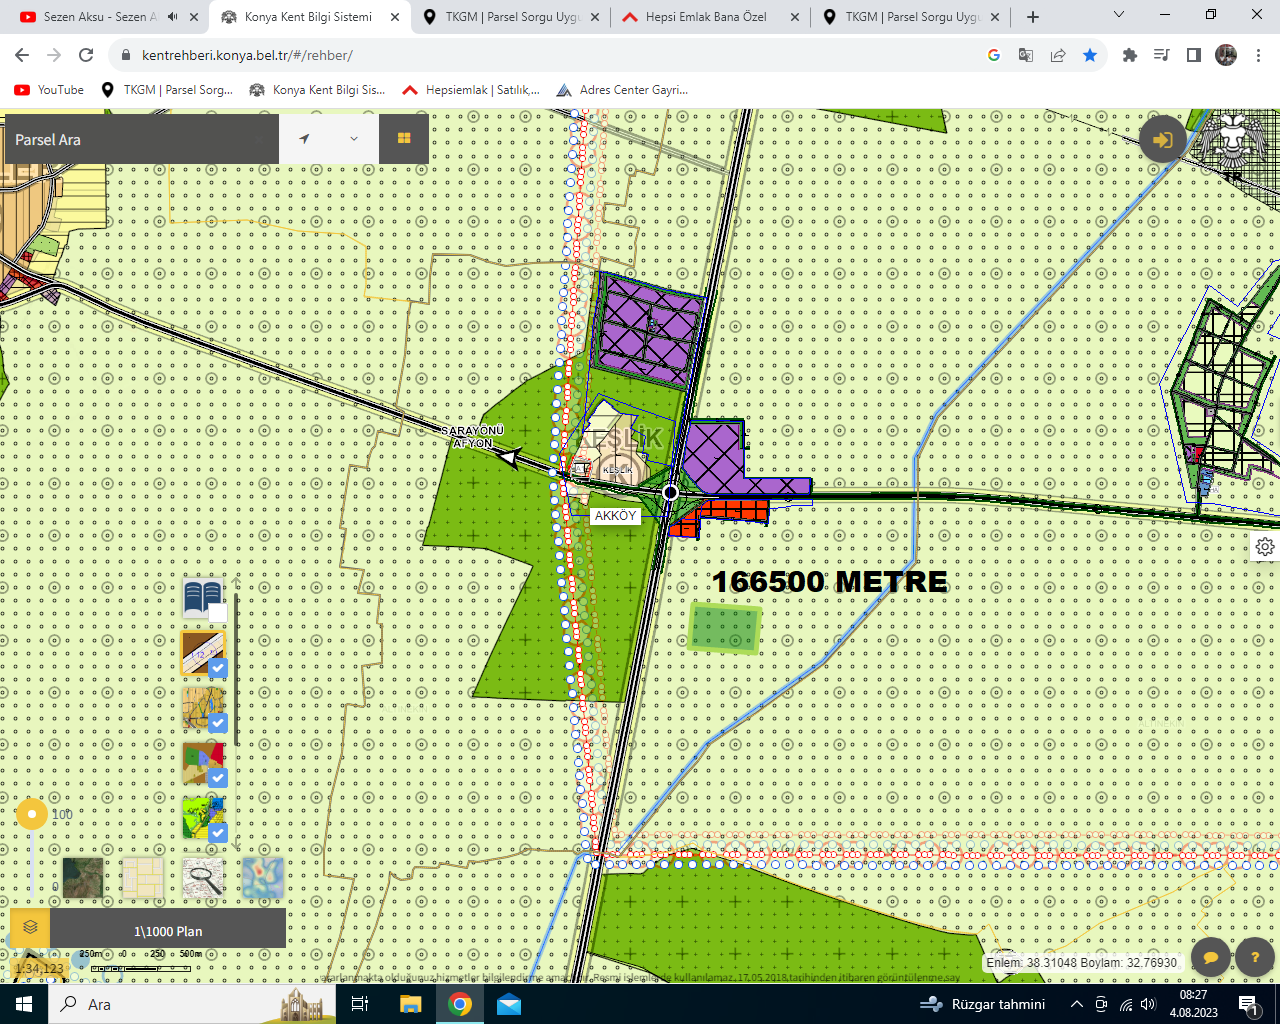Image resolution: width=1280 pixels, height=1024 pixels.
Task: Open the chat bubble feedback icon
Action: (x=1210, y=957)
